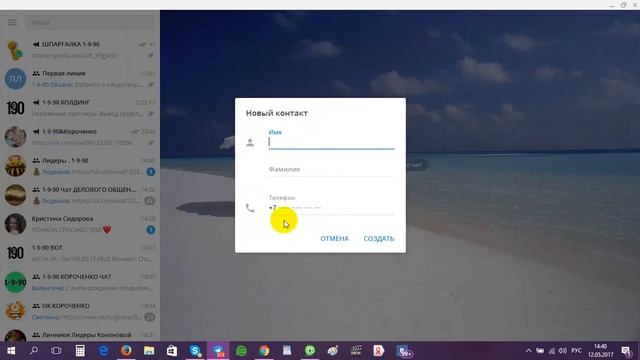
Task: Click the ОТМЕНА cancel button
Action: (x=334, y=239)
